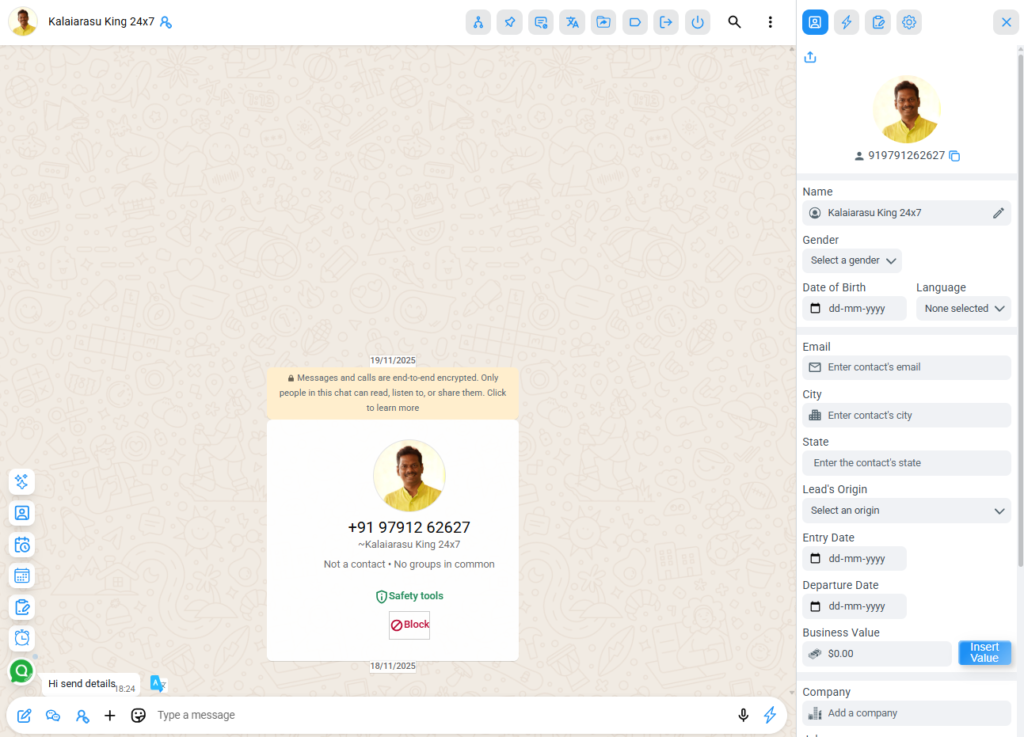The image size is (1024, 737).
Task: Switch to the settings gear tab in side panel
Action: [909, 22]
